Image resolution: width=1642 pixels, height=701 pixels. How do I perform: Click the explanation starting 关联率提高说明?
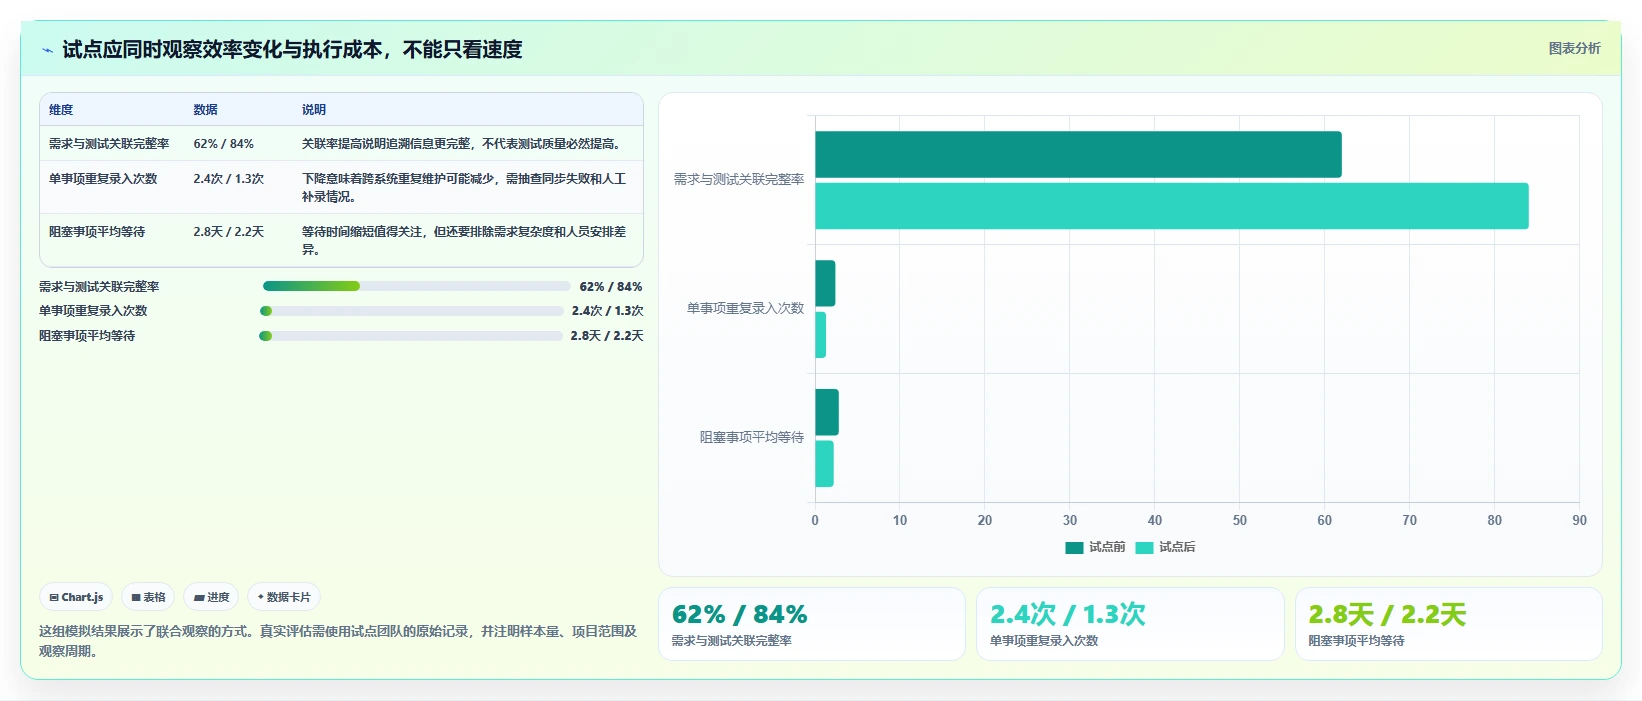coord(464,144)
